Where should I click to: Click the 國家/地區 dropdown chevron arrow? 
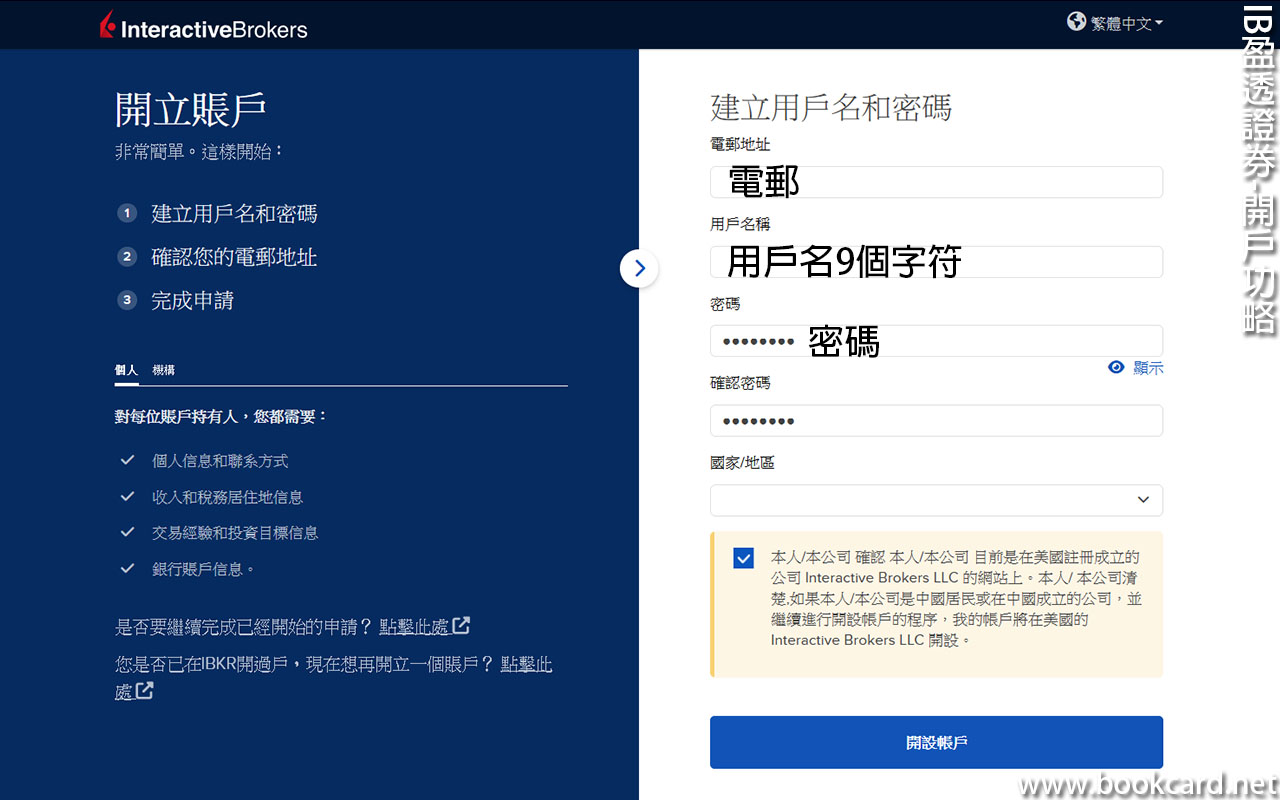[1143, 500]
